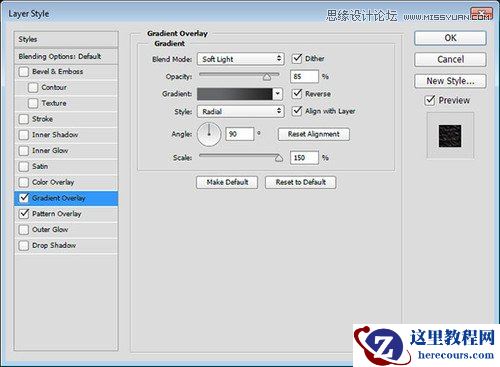Click Reset to Default button

point(300,182)
